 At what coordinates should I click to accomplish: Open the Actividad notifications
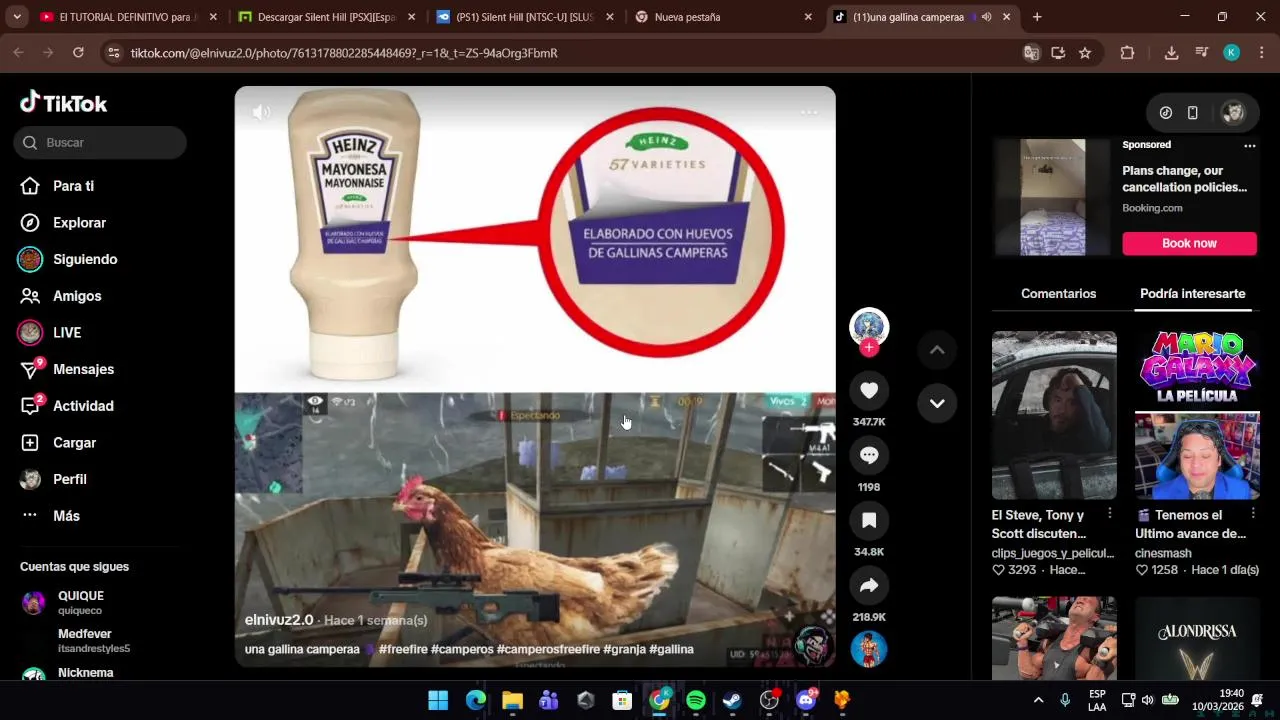click(x=68, y=406)
